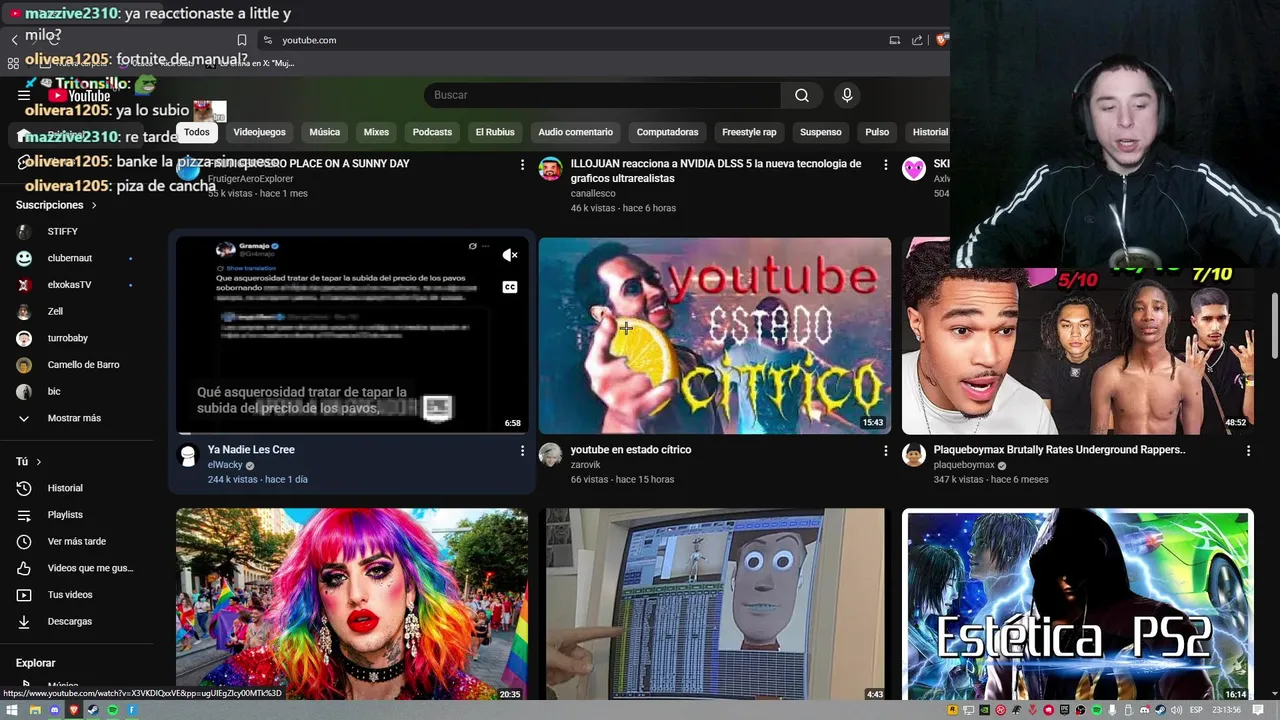Open options menu for SUNNY DAY video
The image size is (1280, 720).
tap(522, 164)
